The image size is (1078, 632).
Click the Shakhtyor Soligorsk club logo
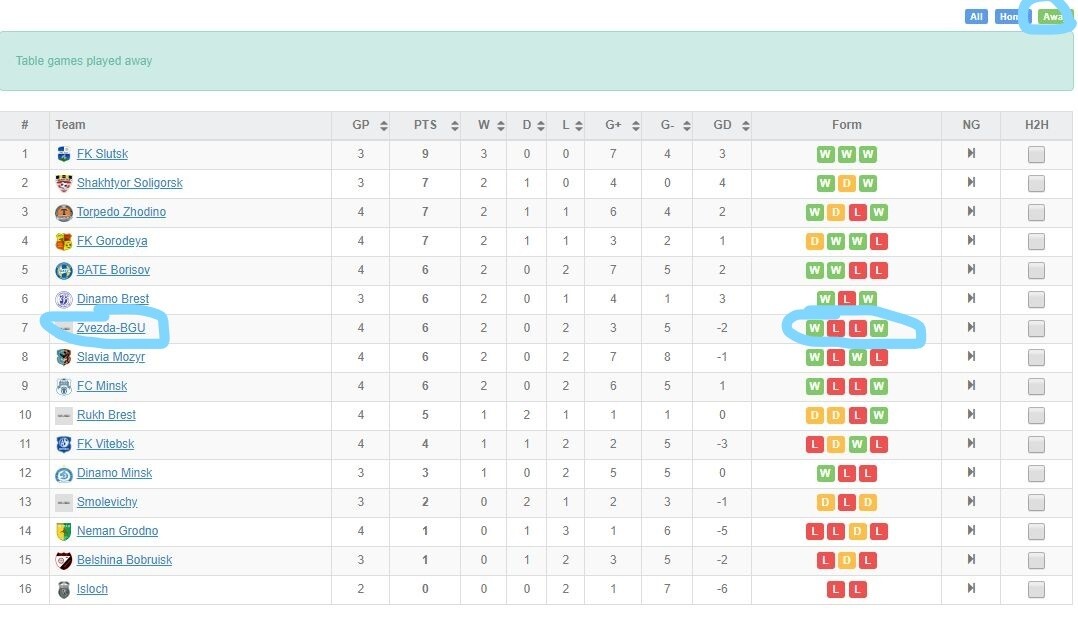[x=64, y=183]
